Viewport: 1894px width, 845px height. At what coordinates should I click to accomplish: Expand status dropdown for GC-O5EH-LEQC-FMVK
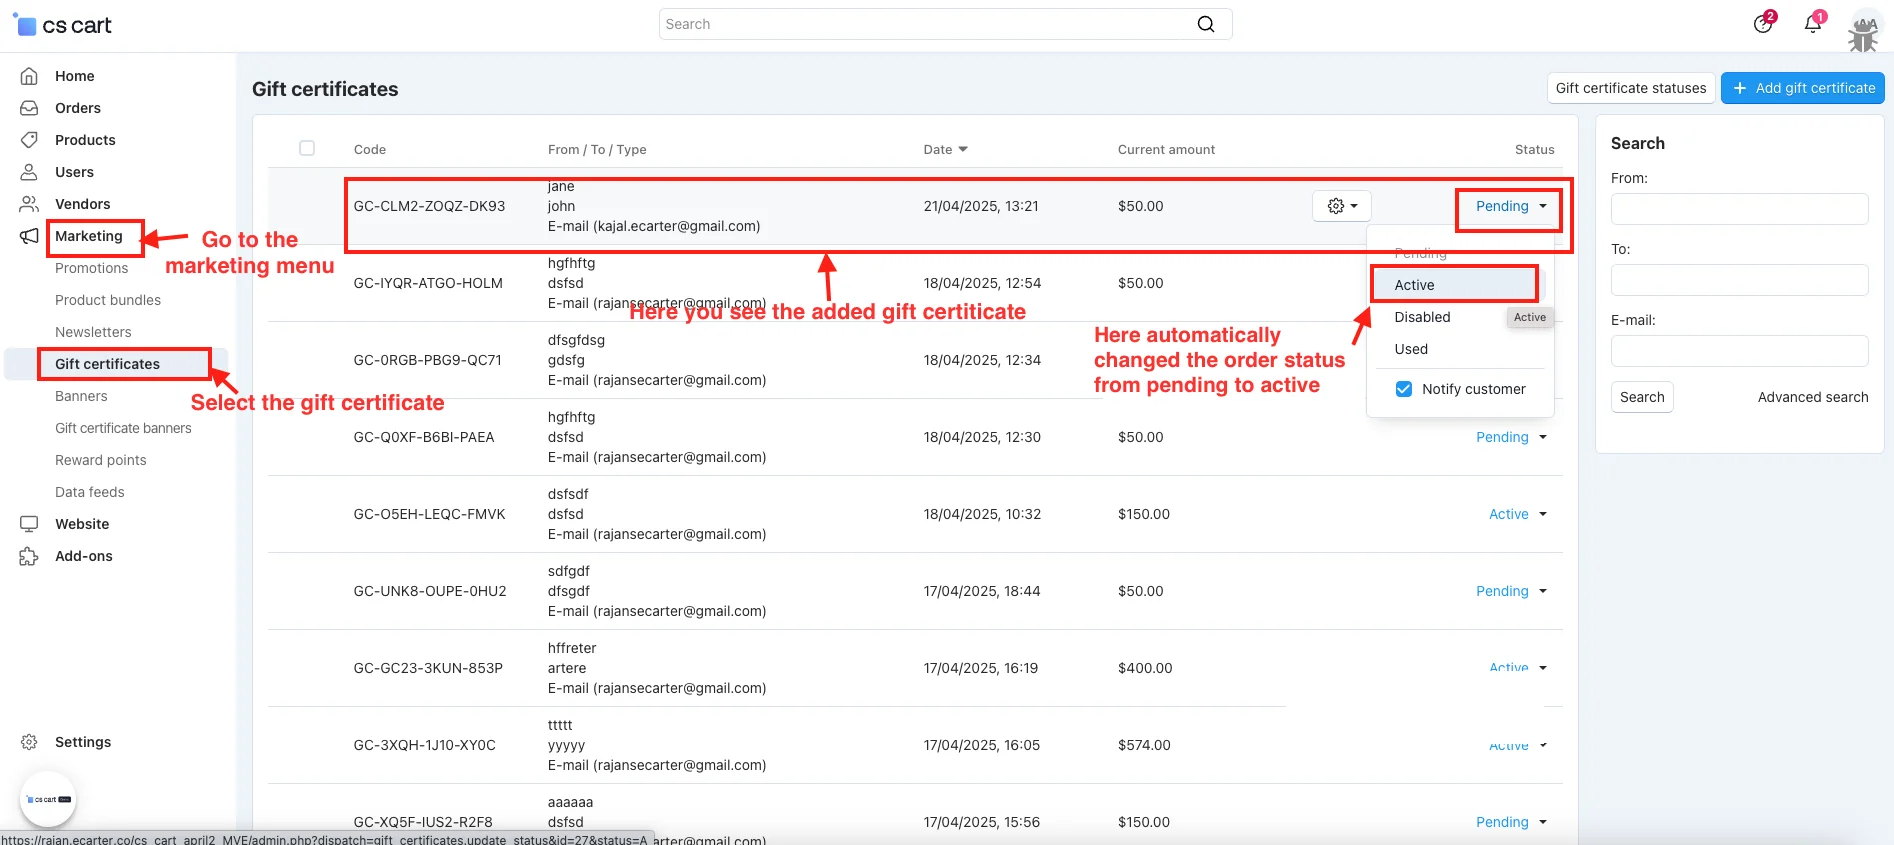[x=1517, y=514]
